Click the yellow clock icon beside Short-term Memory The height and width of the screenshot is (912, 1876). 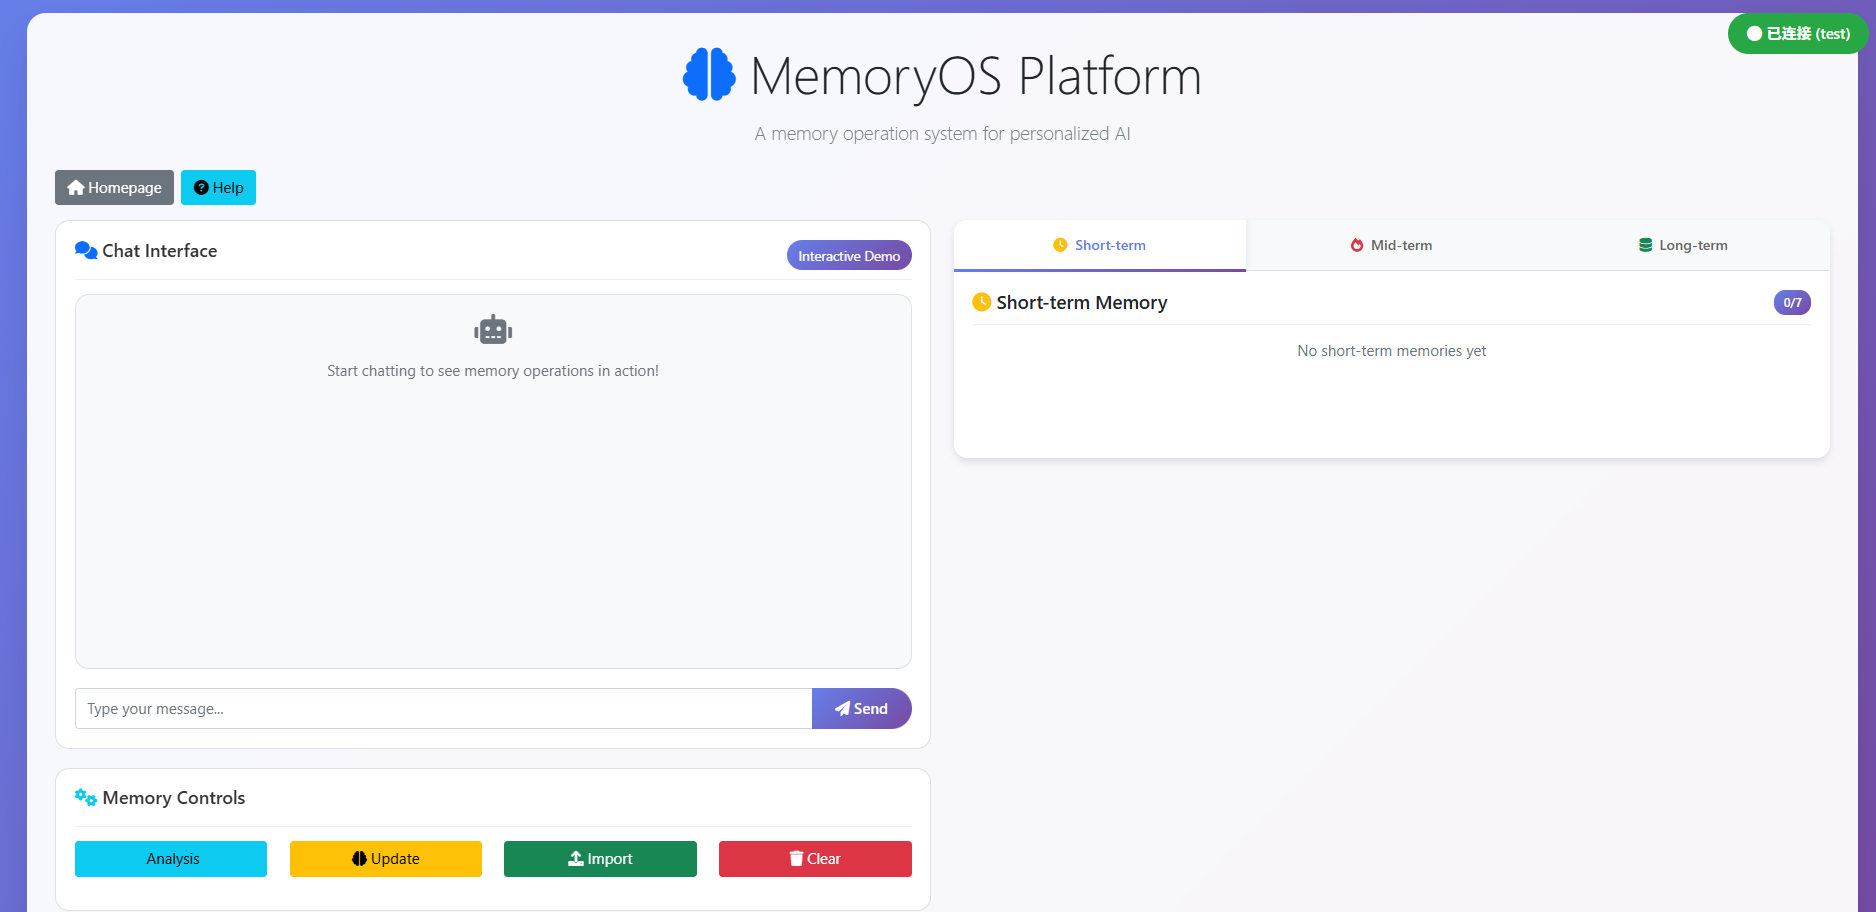coord(982,302)
